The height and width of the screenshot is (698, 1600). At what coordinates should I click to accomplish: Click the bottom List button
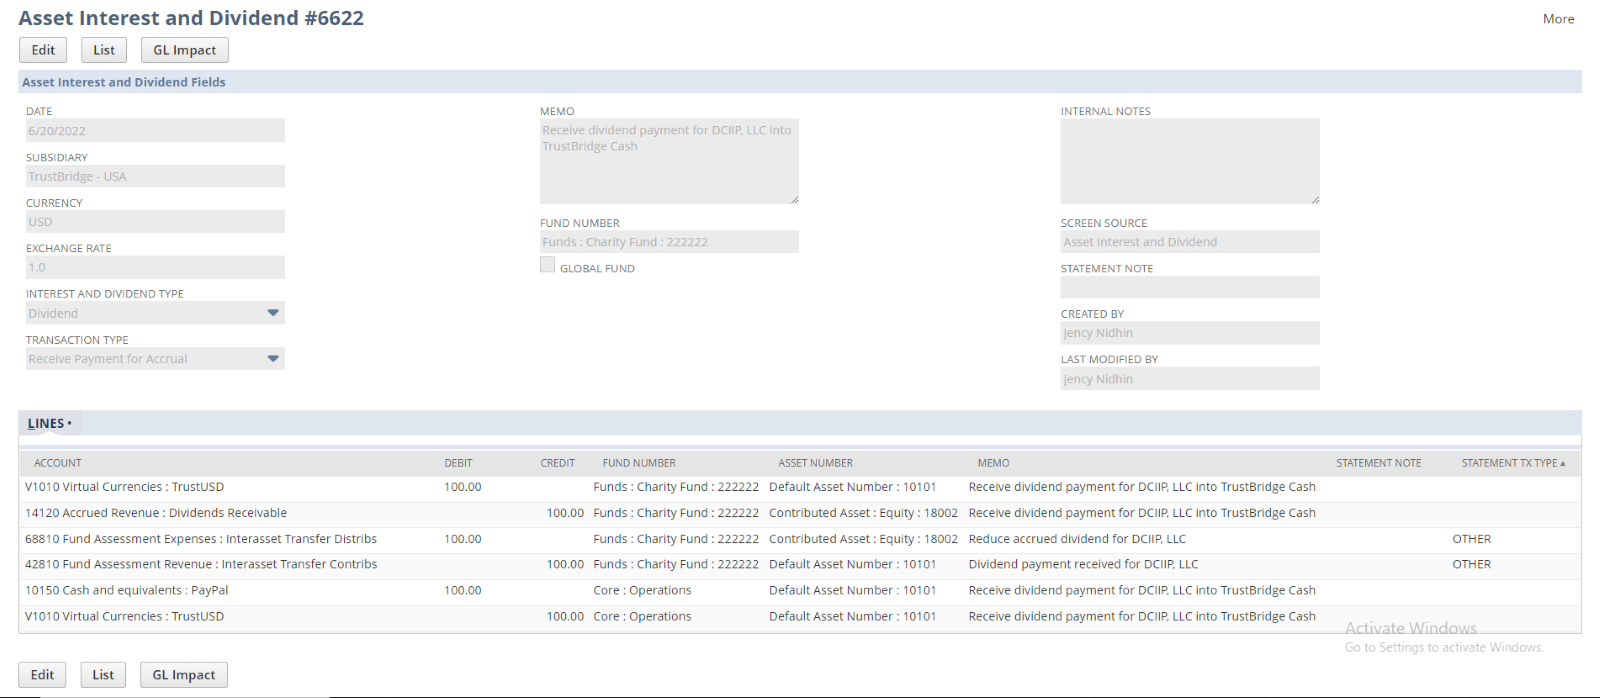103,675
